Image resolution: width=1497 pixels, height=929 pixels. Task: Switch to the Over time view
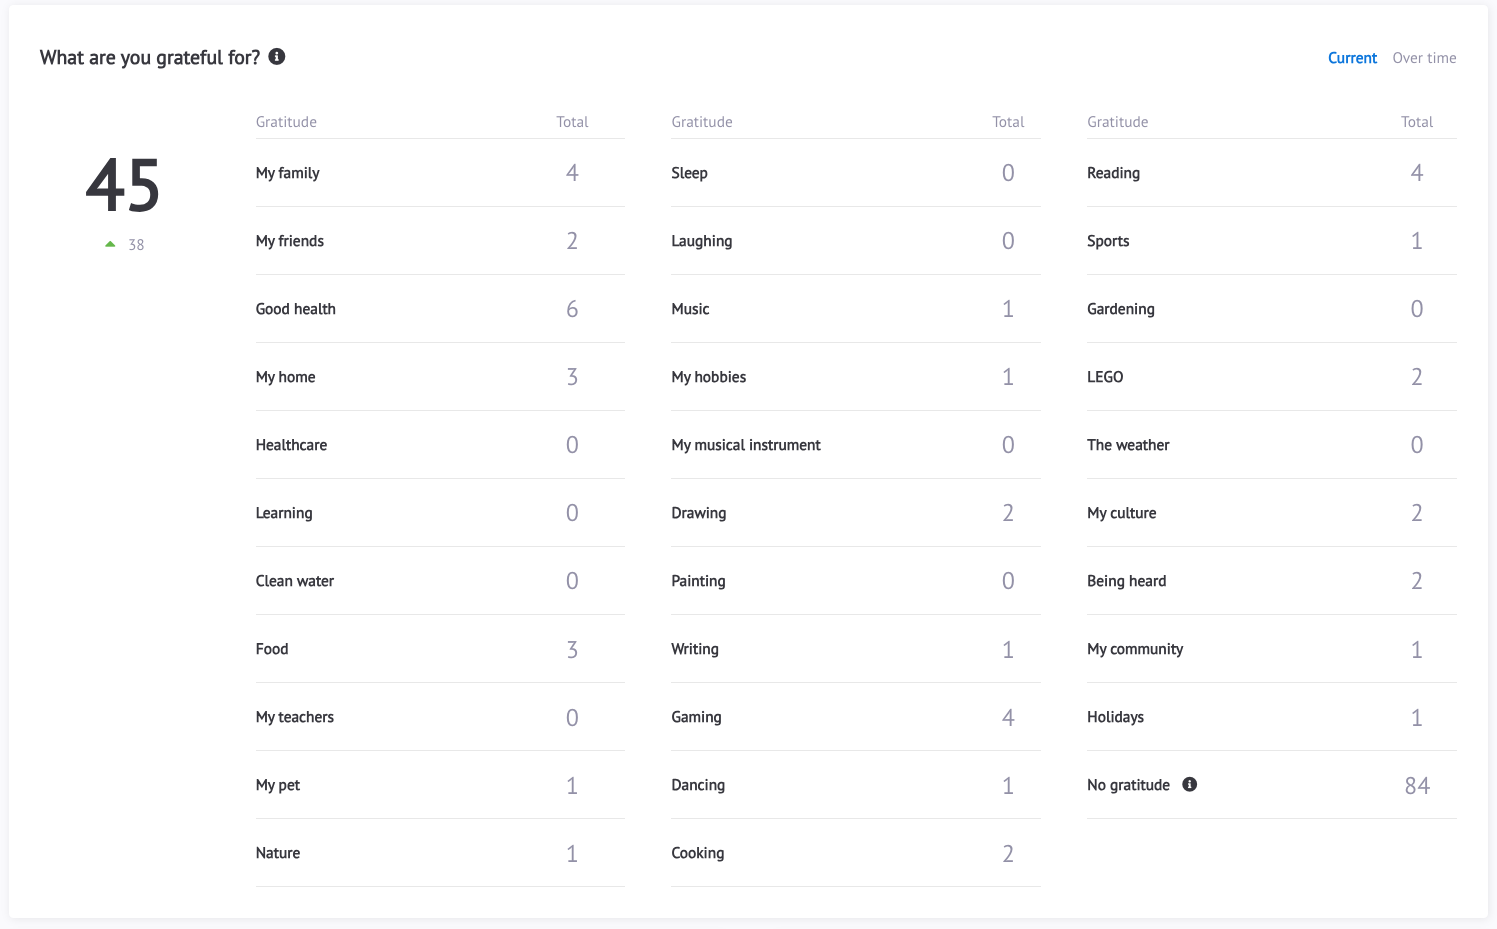click(1424, 57)
